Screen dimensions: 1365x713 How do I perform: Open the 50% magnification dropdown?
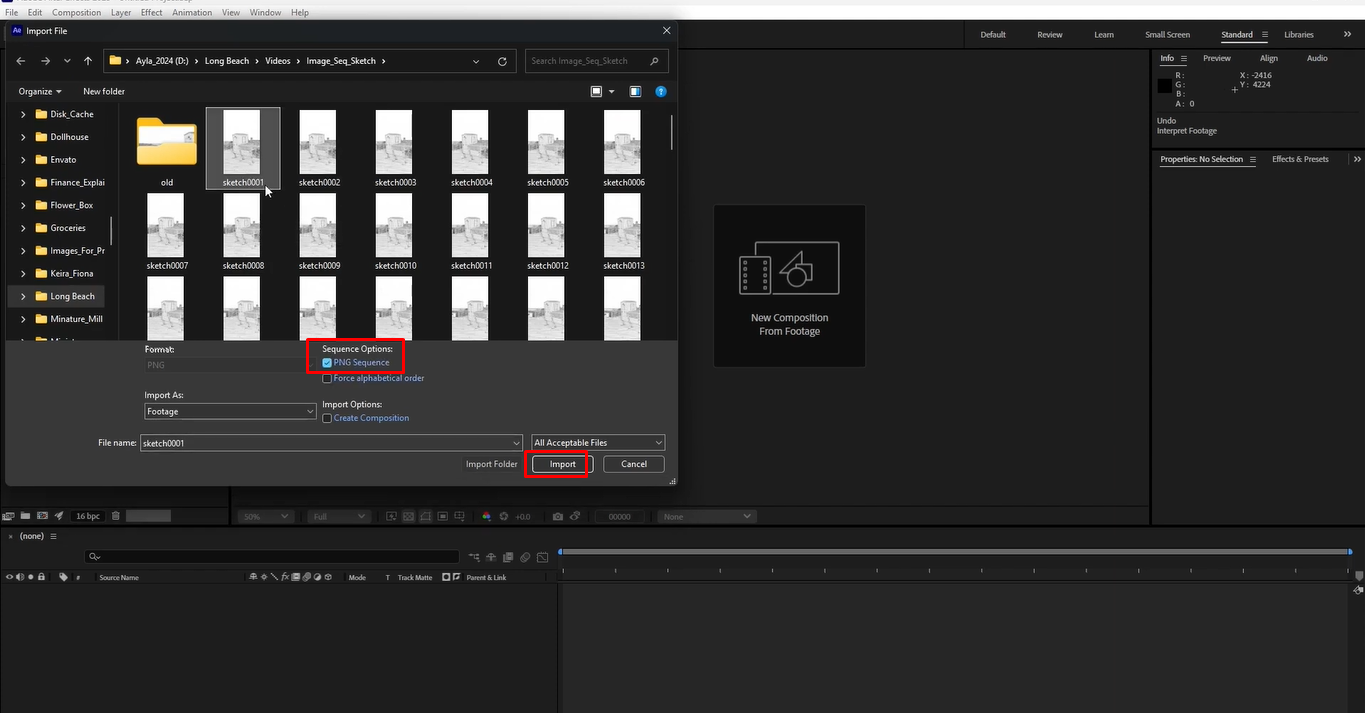264,516
